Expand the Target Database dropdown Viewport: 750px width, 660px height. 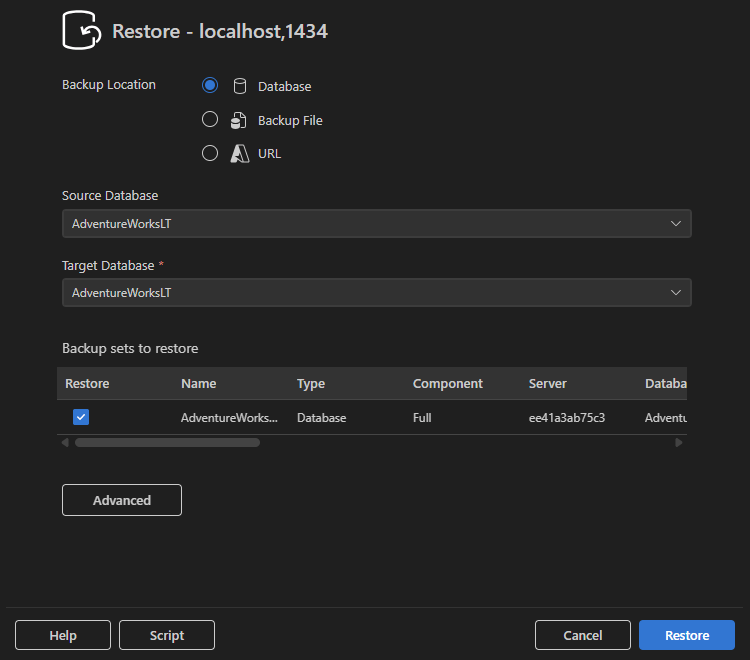pyautogui.click(x=376, y=293)
